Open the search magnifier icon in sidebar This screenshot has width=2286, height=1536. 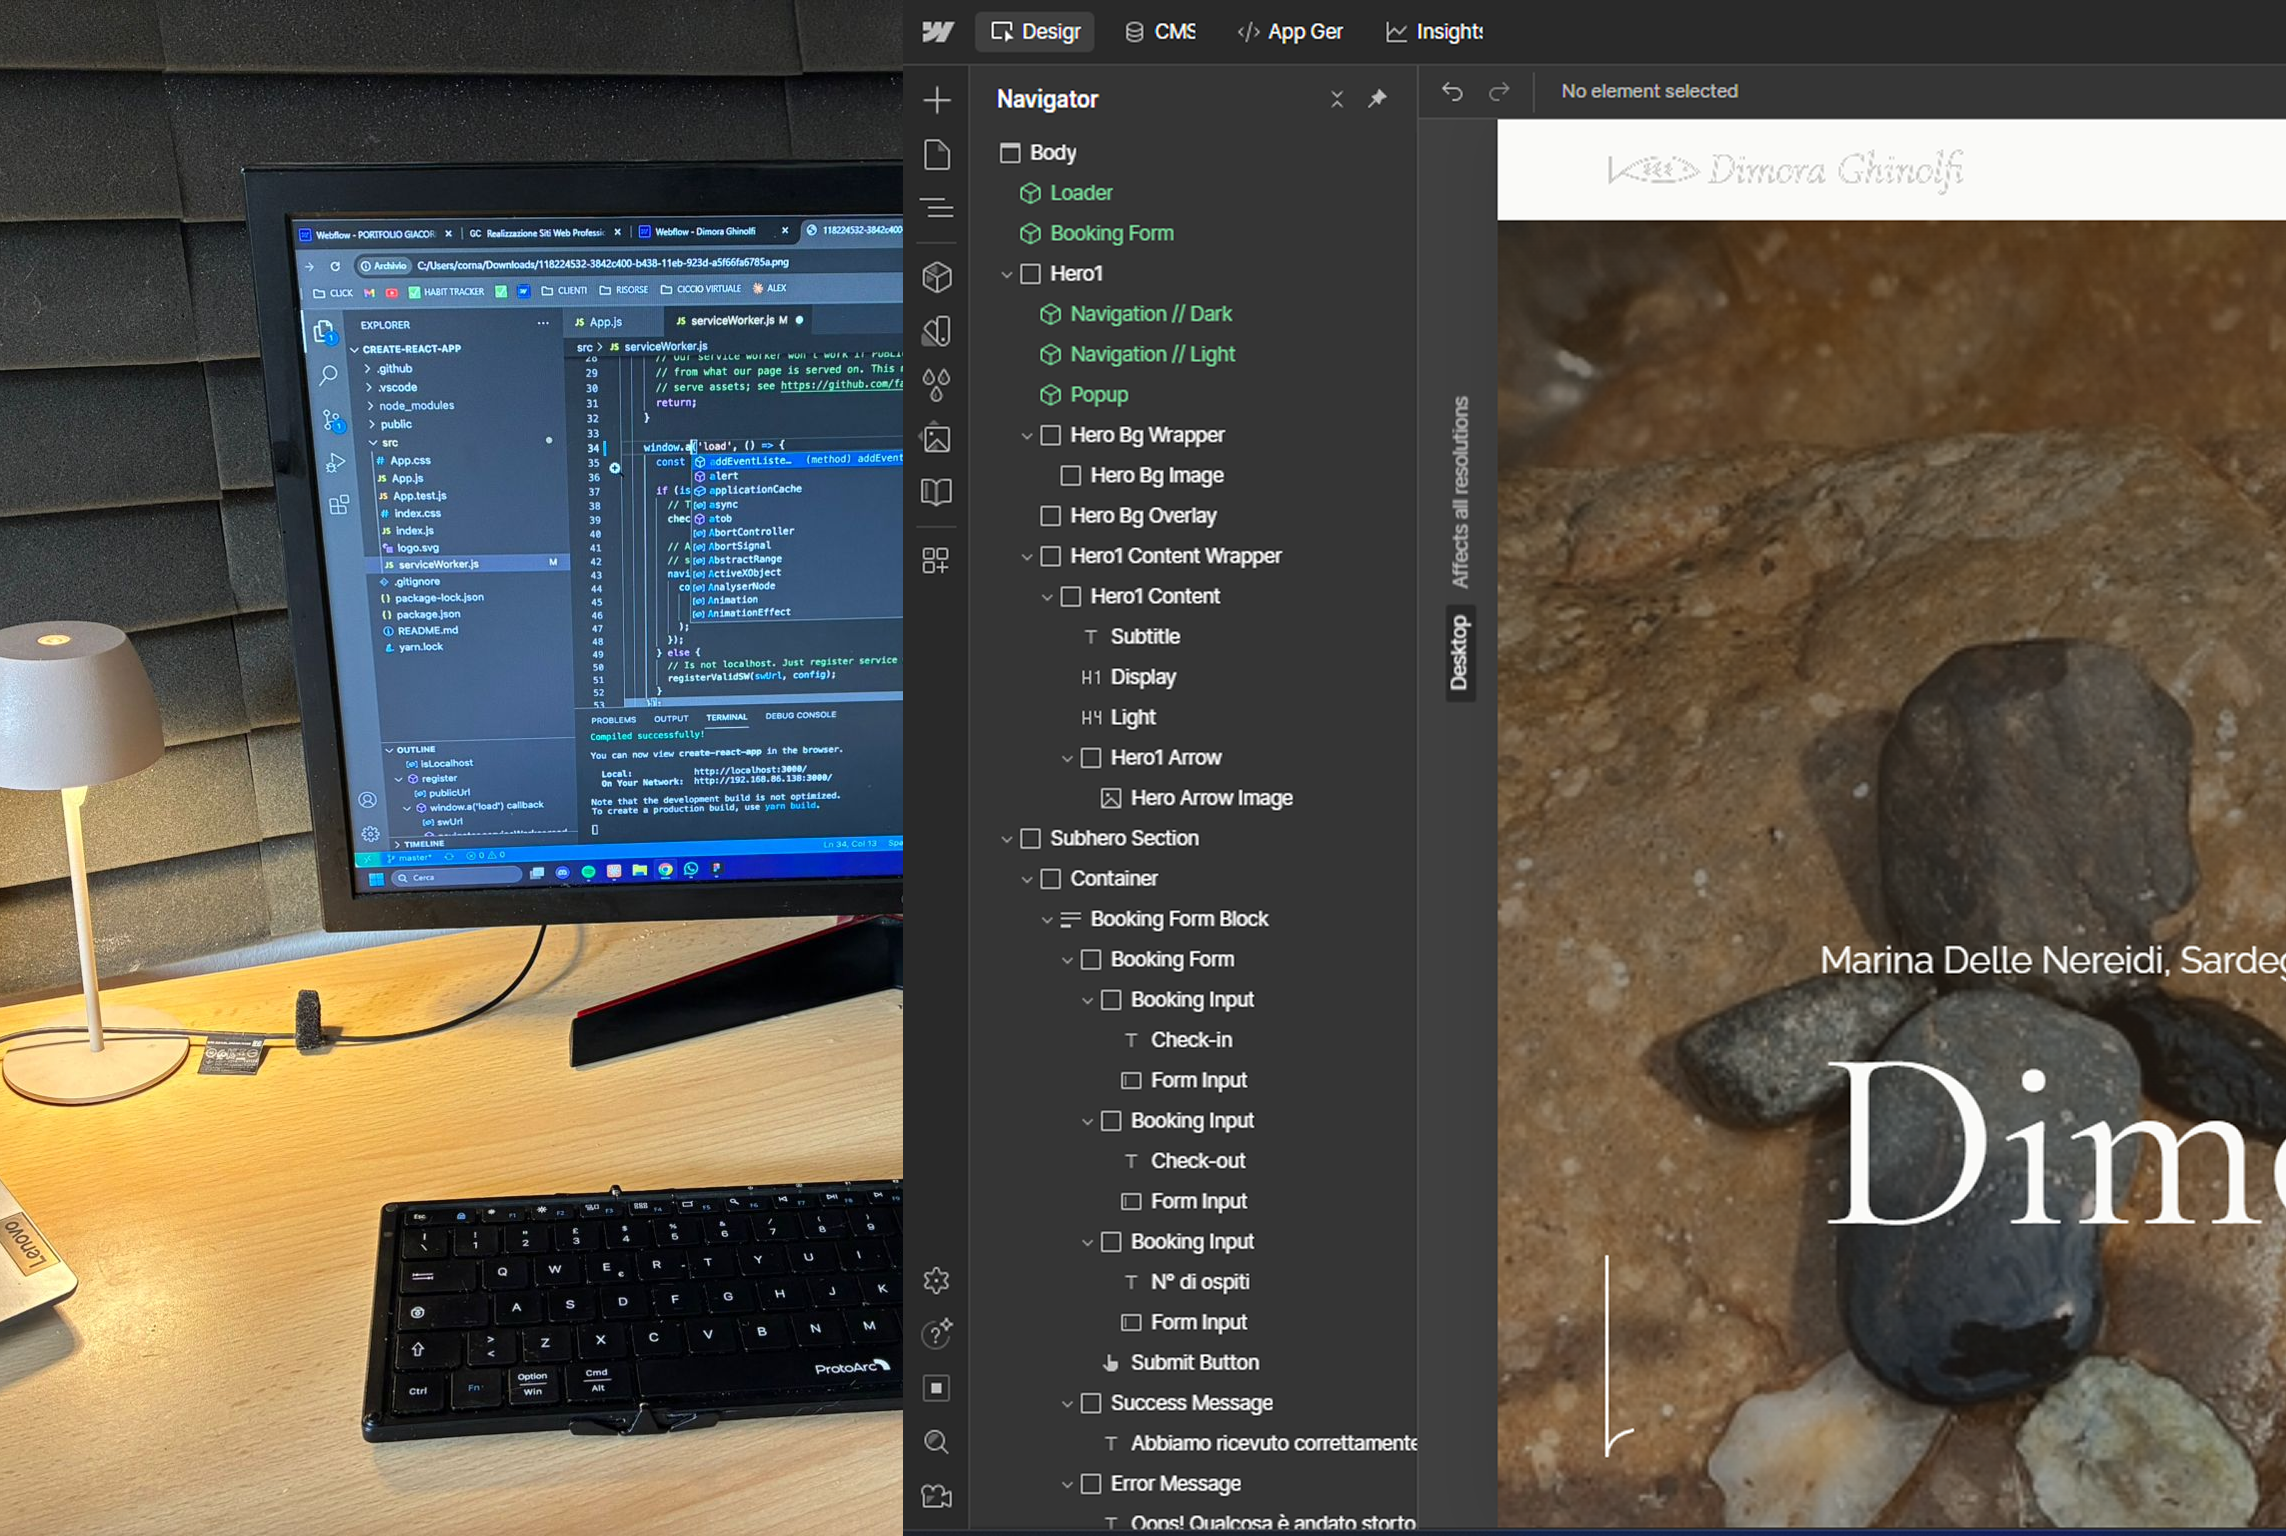[937, 1442]
